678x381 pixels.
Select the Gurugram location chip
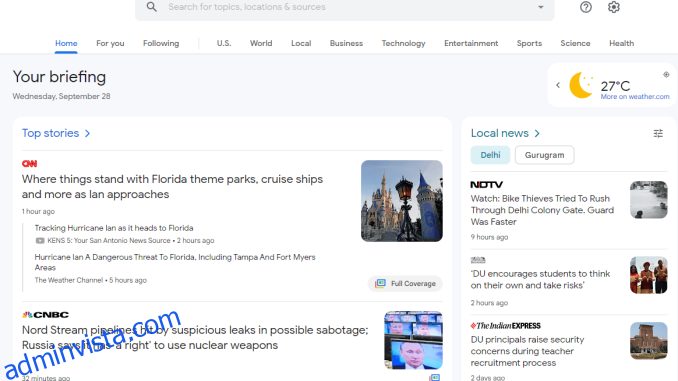pyautogui.click(x=544, y=155)
